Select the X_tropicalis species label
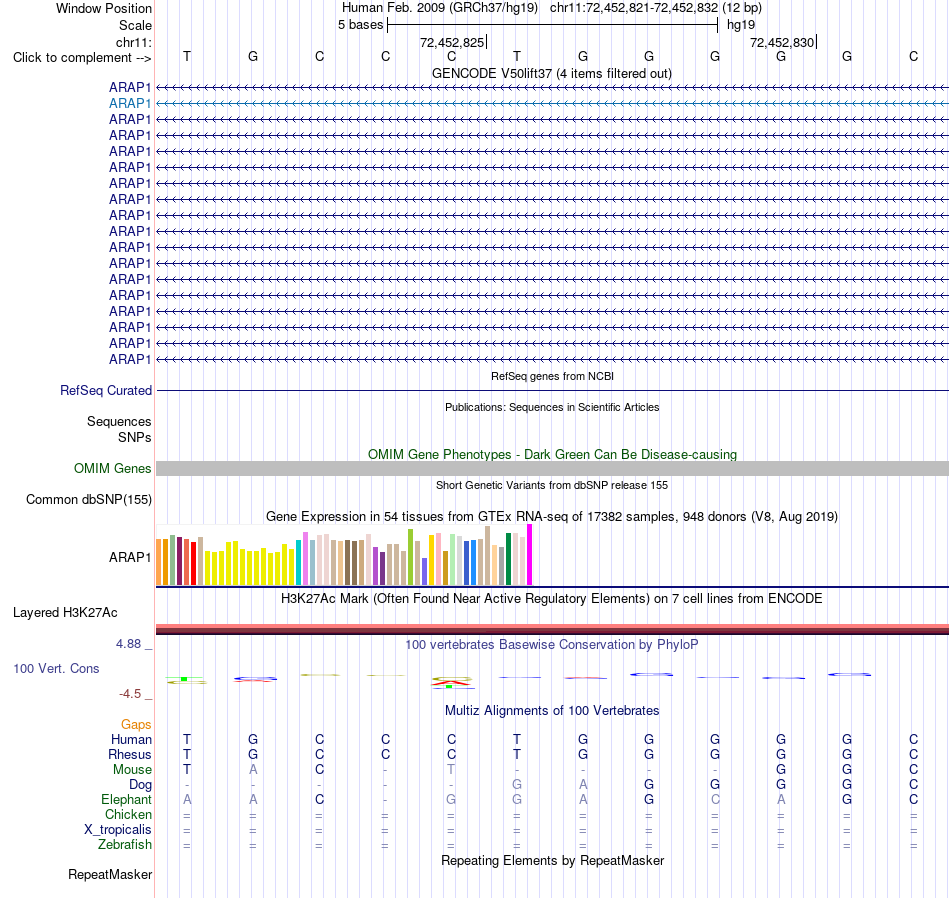Viewport: 950px width, 898px height. coord(118,830)
